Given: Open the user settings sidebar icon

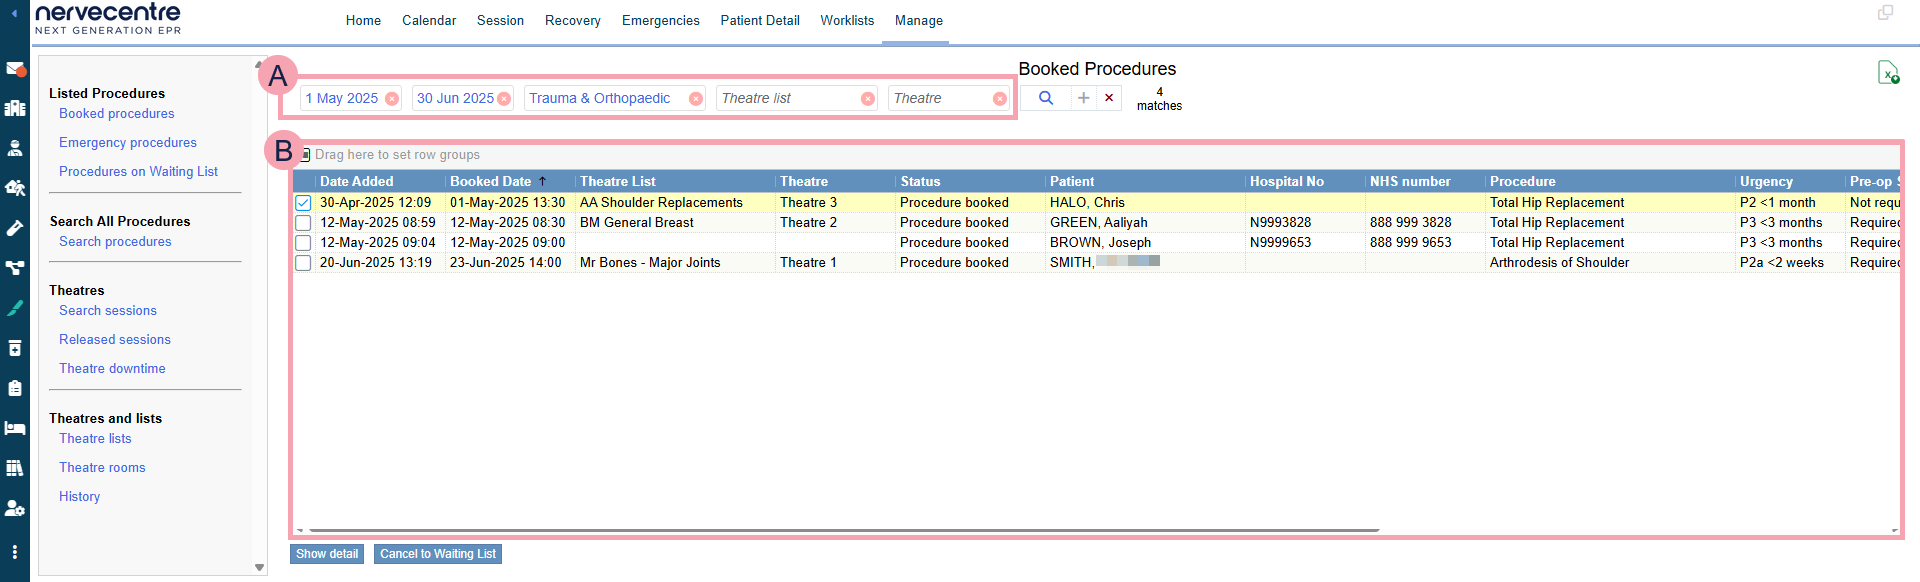Looking at the screenshot, I should point(14,508).
